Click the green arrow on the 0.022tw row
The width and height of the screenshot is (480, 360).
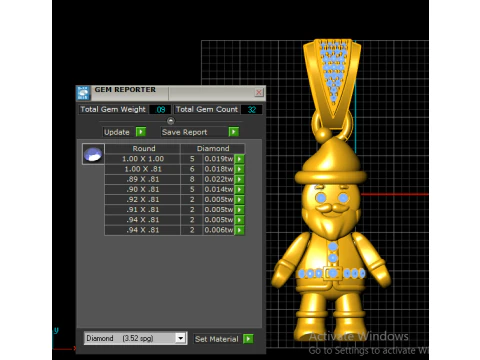pyautogui.click(x=239, y=179)
